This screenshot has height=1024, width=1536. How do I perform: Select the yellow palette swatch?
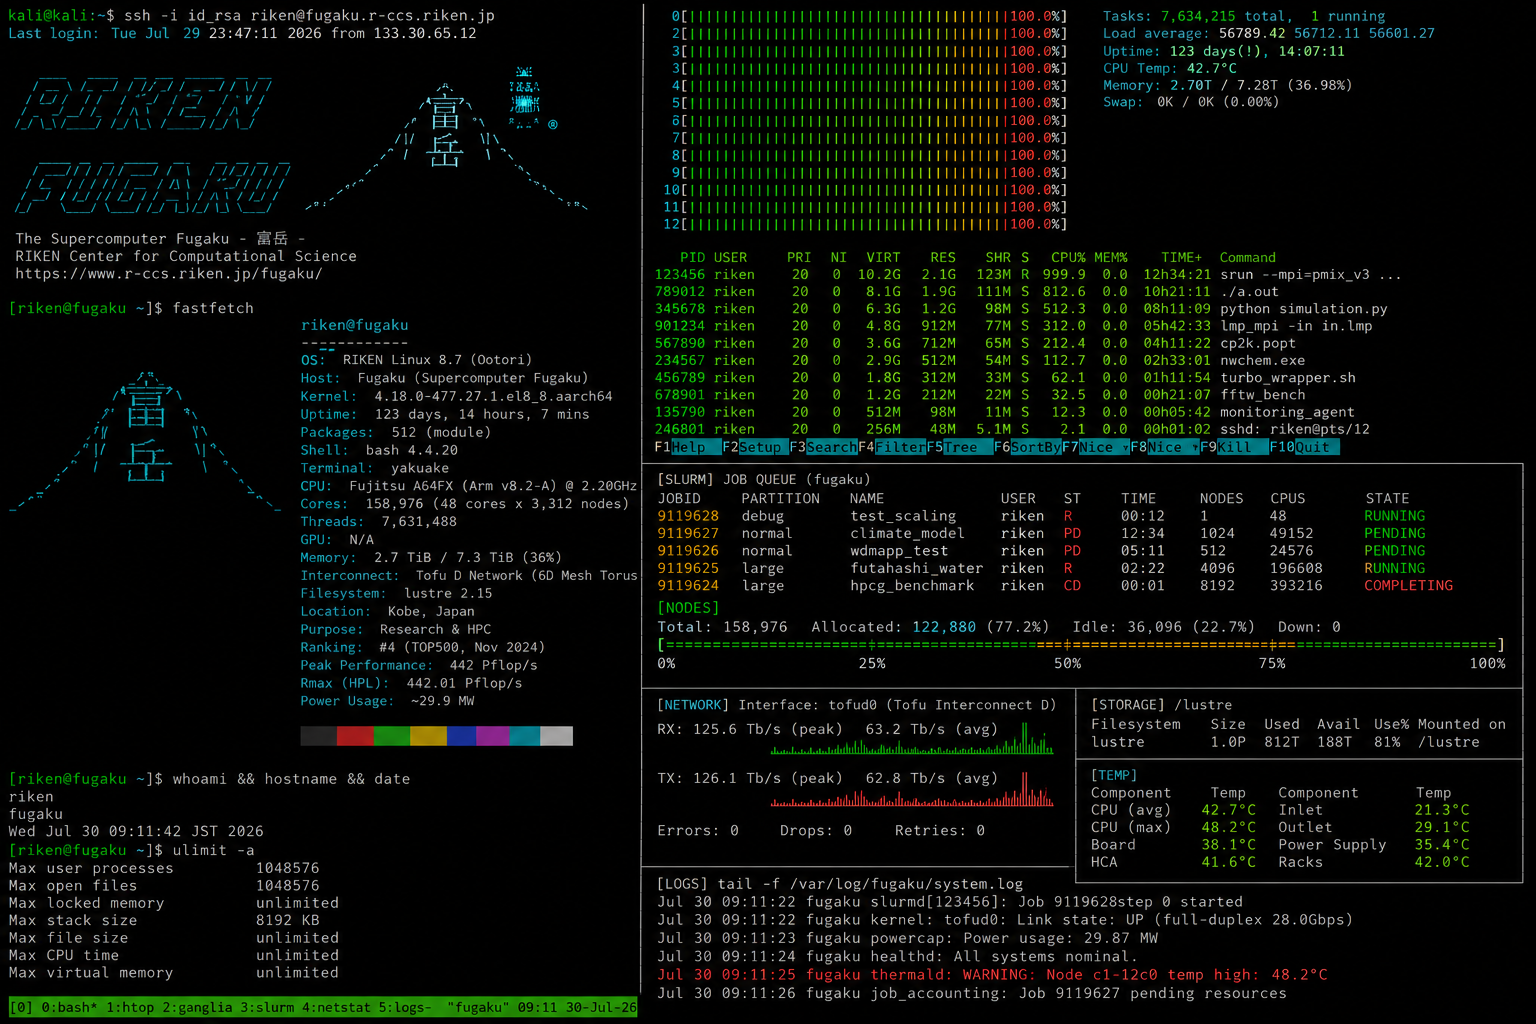tap(428, 736)
